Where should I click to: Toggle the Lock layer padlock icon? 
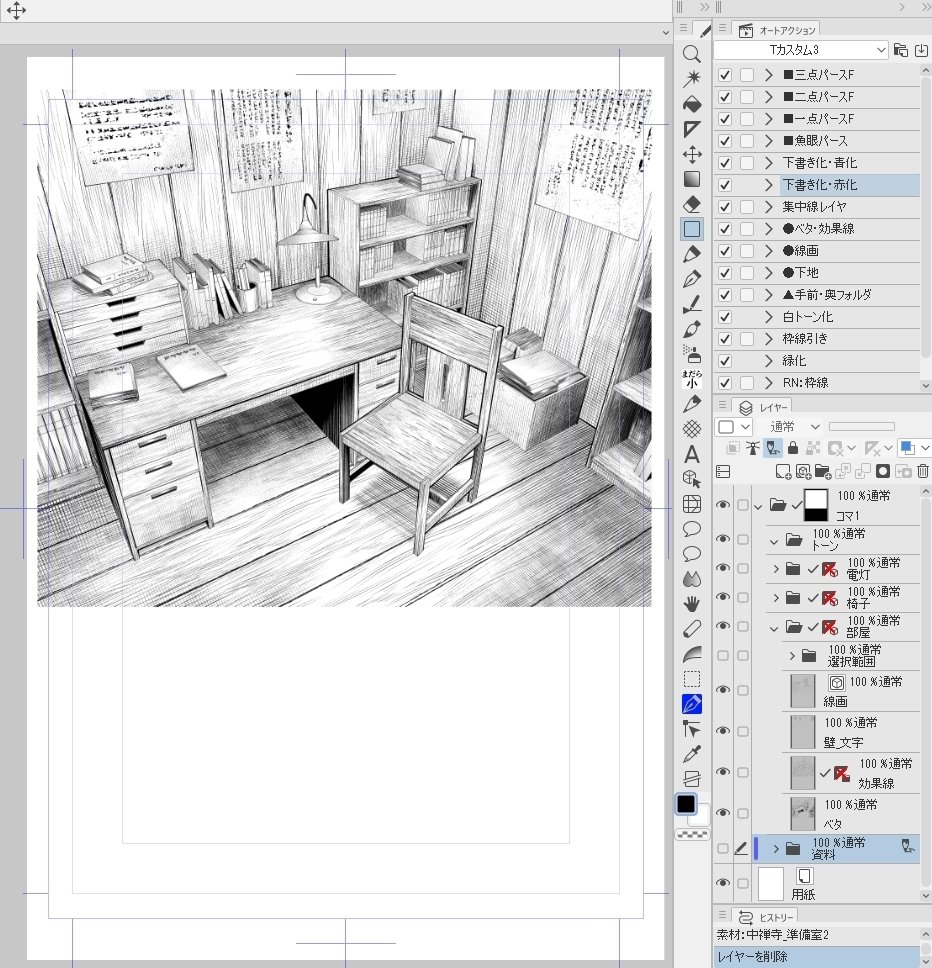(x=793, y=448)
